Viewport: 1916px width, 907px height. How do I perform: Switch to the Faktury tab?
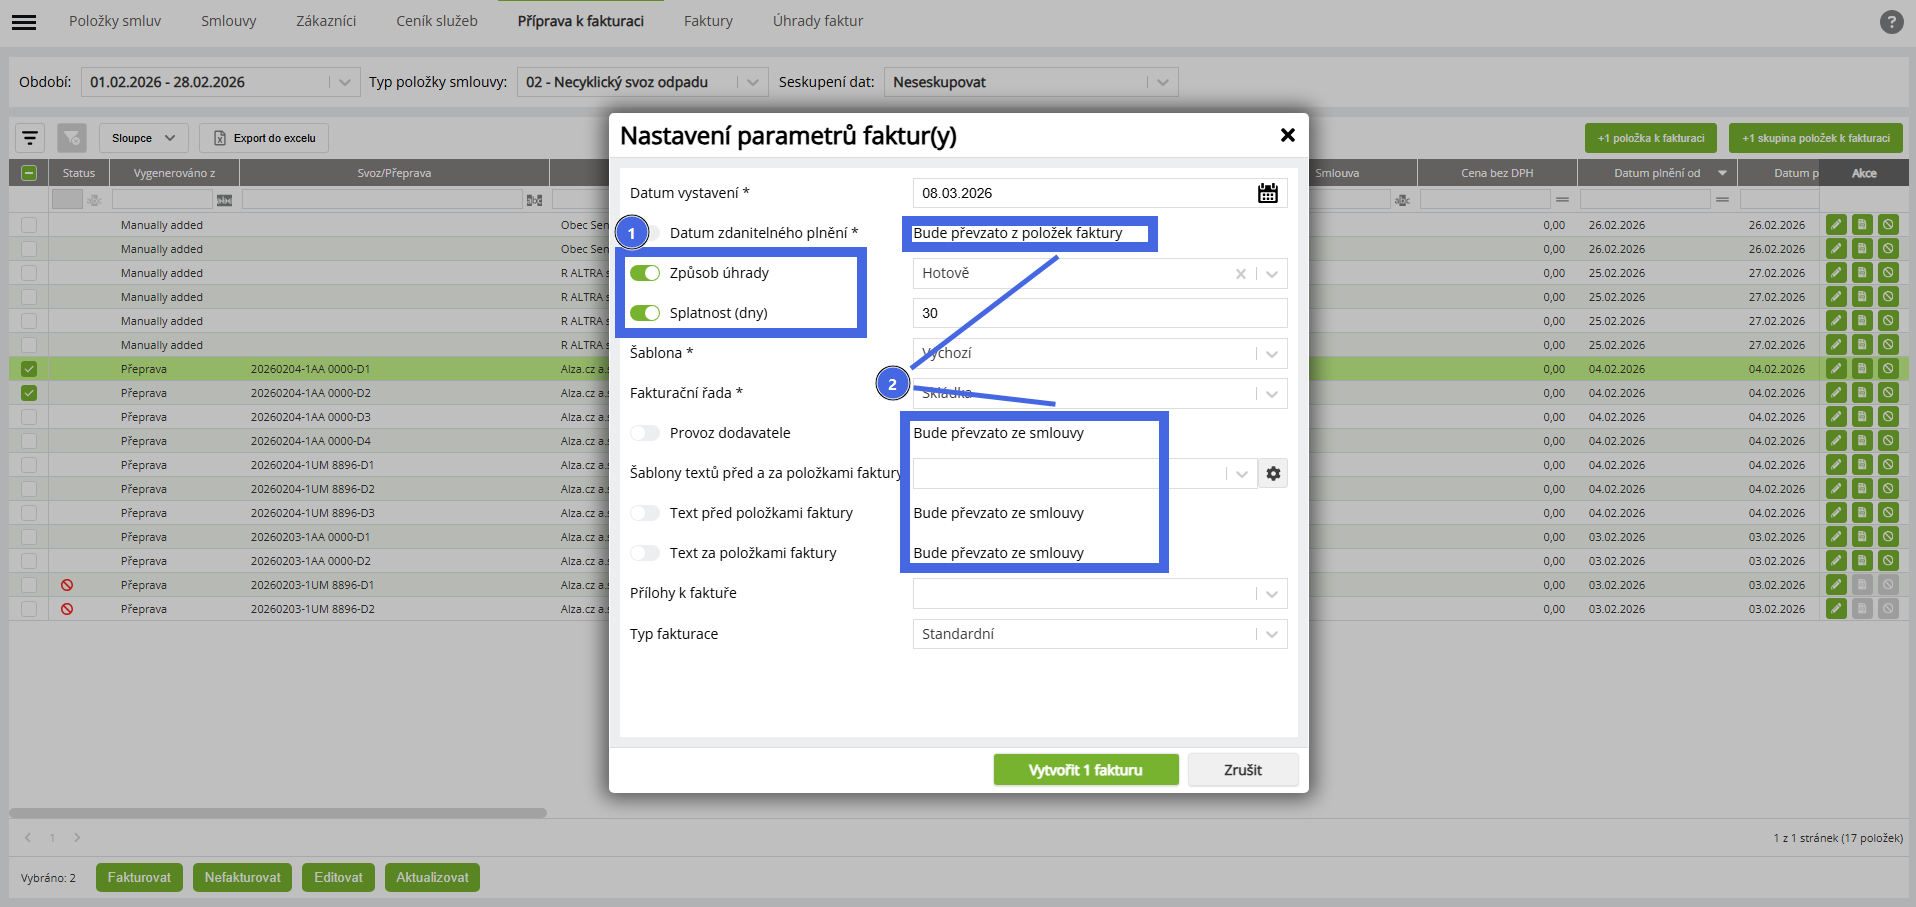(708, 21)
